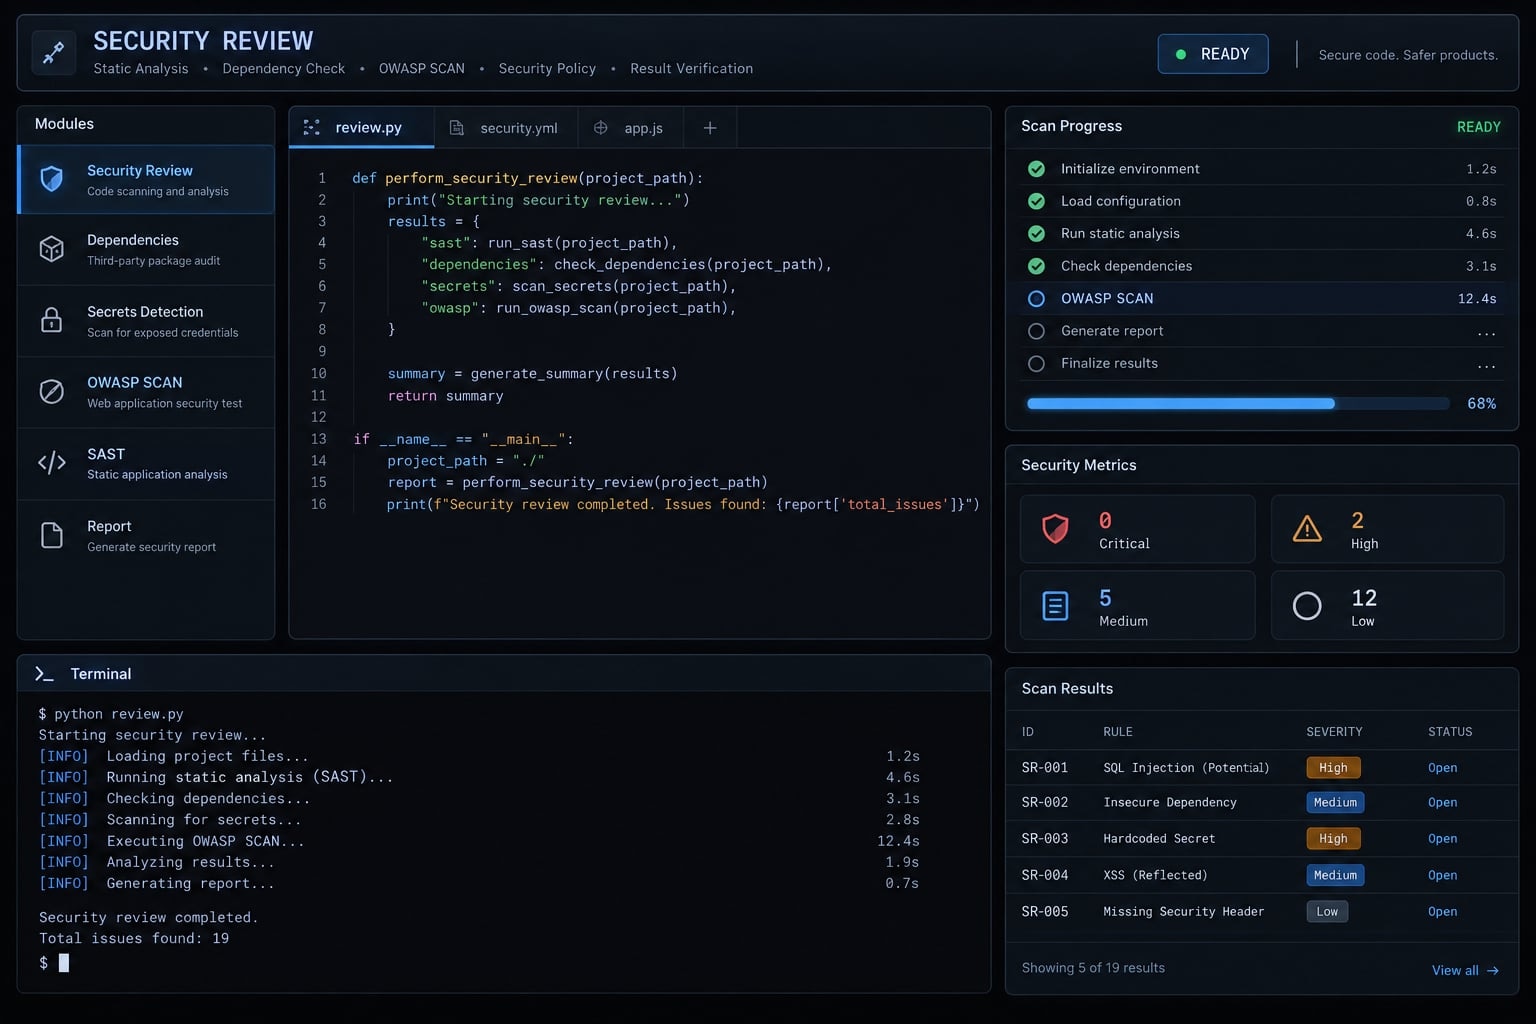Click the Report document icon
Screen dimensions: 1536x1024
tap(51, 535)
